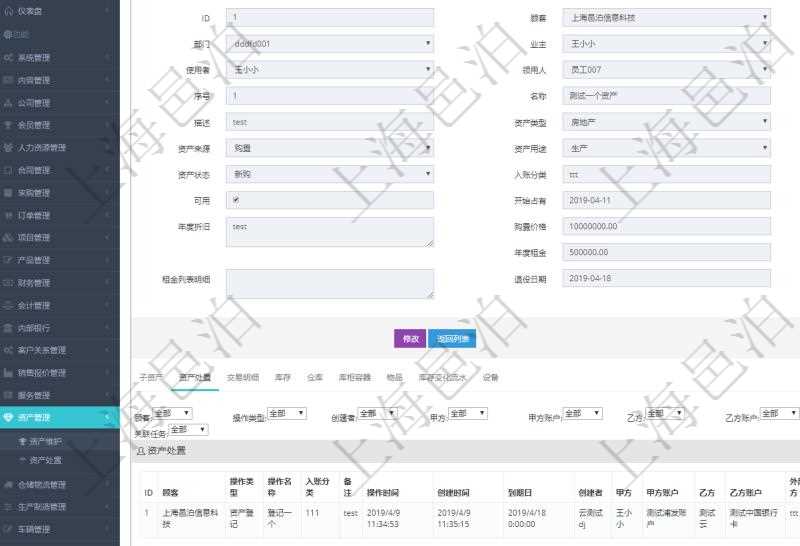Click the 合同管理 icon in sidebar
The width and height of the screenshot is (800, 546).
(8, 170)
